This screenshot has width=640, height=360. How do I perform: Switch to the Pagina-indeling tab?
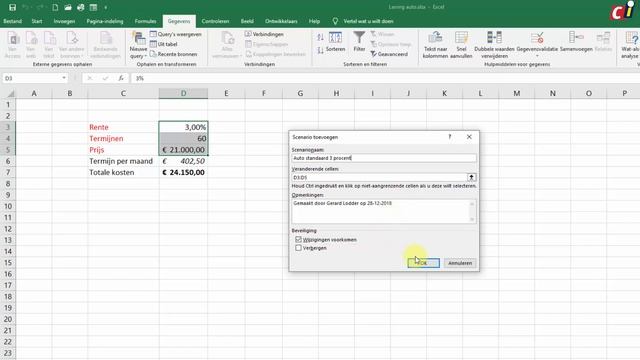coord(105,21)
